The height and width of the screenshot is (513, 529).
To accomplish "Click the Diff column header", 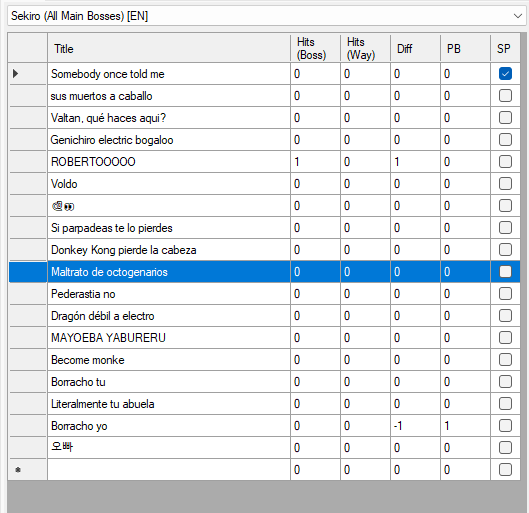I will [x=415, y=48].
